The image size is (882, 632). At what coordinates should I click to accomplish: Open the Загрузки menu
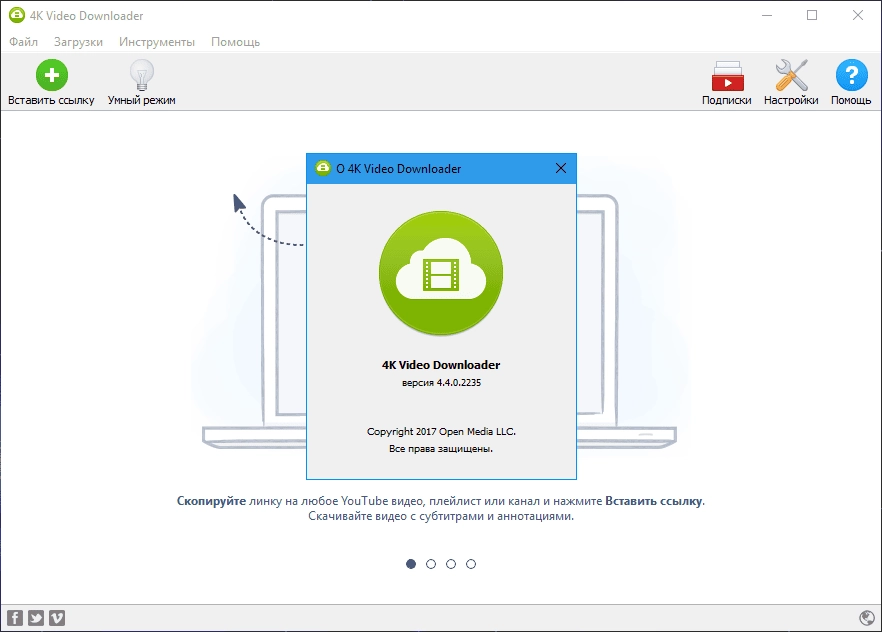point(78,42)
